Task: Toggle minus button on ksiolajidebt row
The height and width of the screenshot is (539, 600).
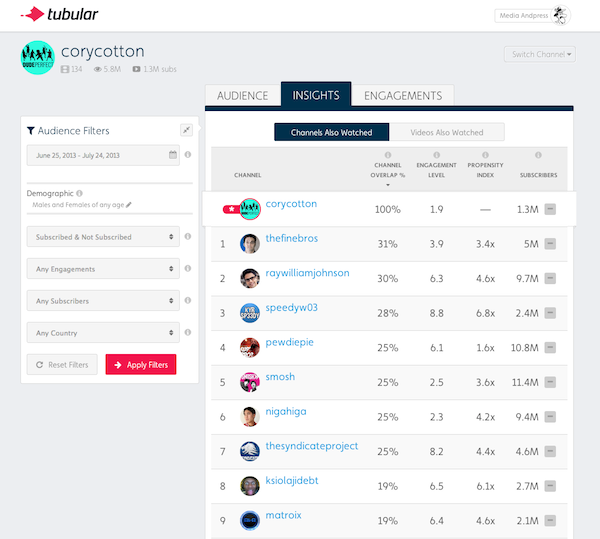Action: coord(551,485)
